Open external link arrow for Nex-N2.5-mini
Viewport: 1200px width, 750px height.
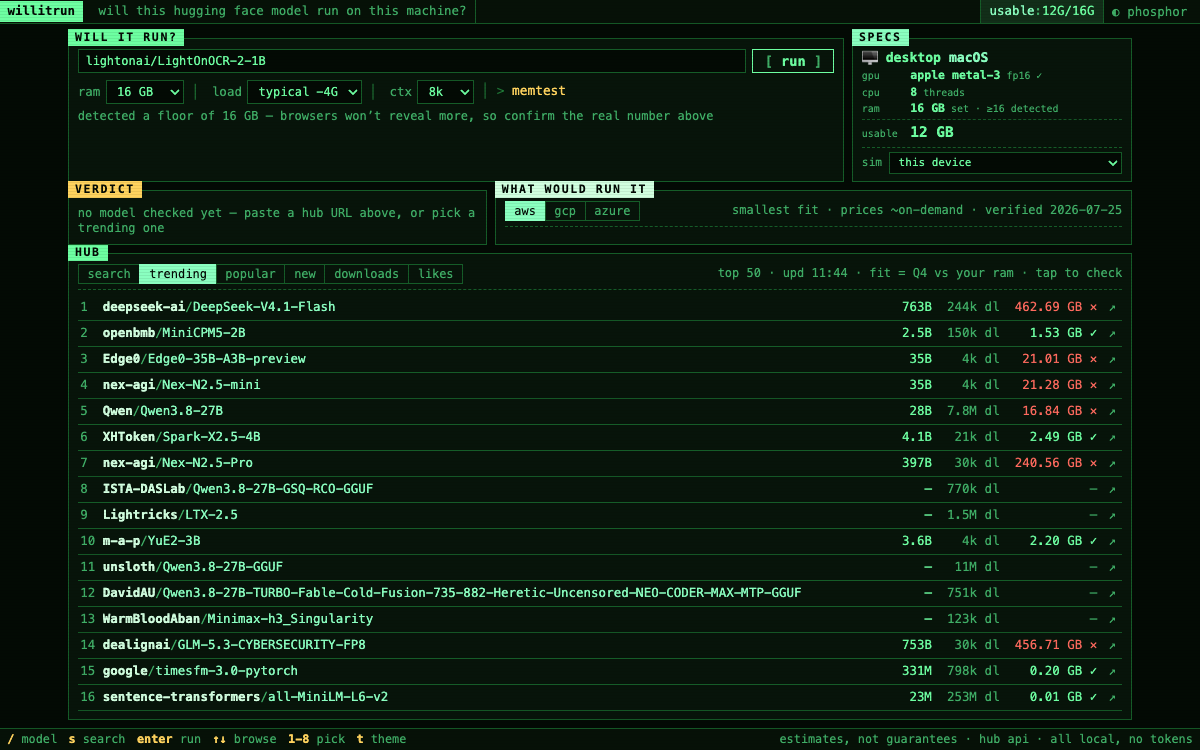coord(1112,385)
